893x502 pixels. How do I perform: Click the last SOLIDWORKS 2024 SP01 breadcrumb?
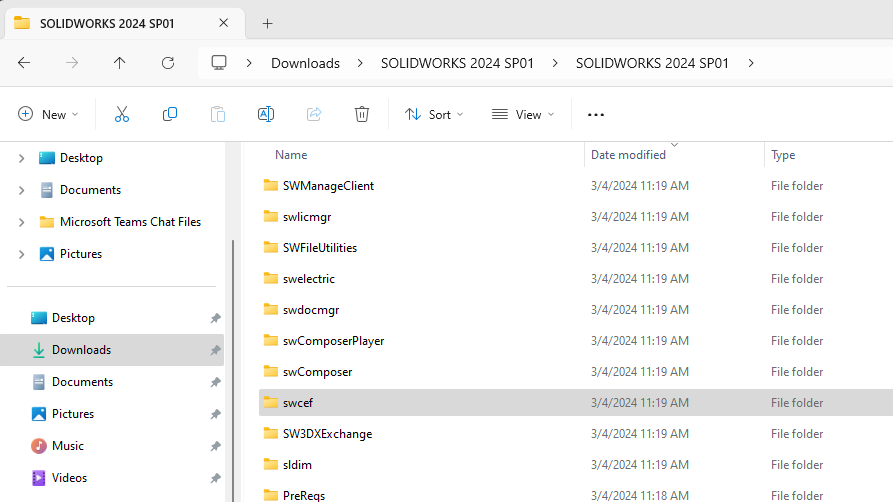point(652,63)
